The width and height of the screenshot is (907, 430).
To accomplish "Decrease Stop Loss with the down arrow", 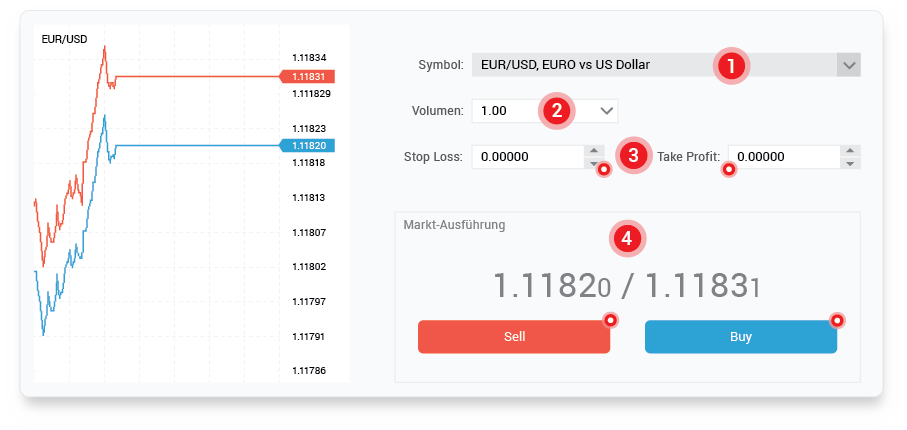I will [594, 163].
